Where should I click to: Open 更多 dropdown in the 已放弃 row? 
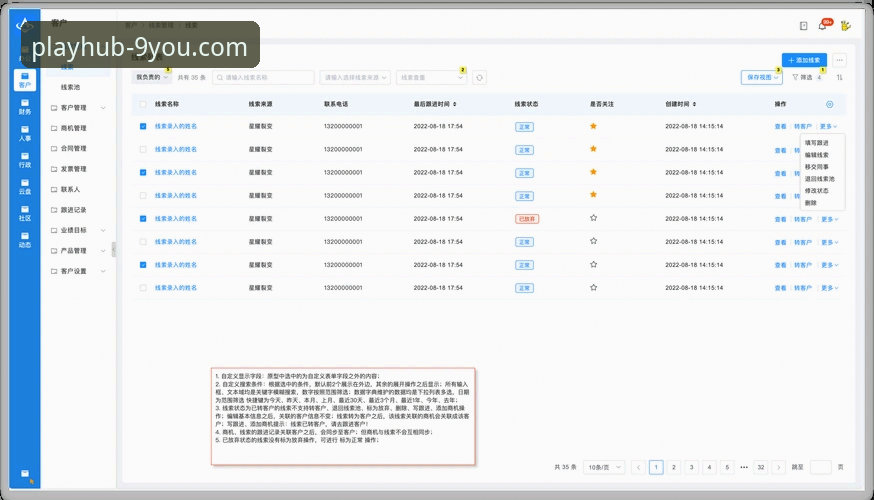(829, 219)
